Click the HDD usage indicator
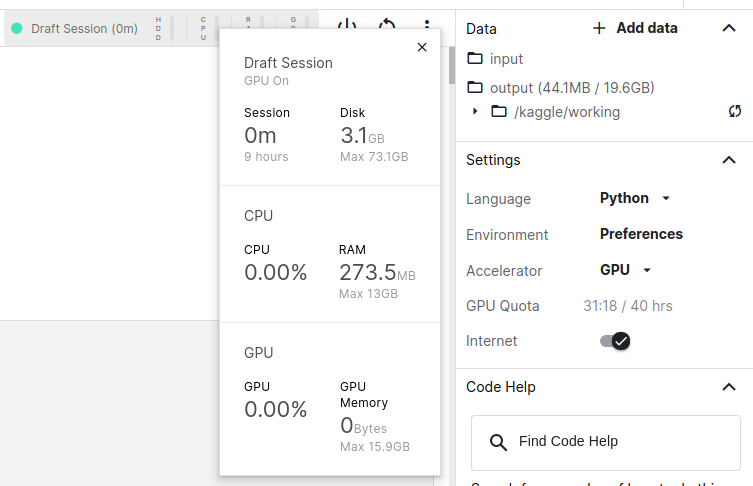This screenshot has width=753, height=486. [x=164, y=28]
